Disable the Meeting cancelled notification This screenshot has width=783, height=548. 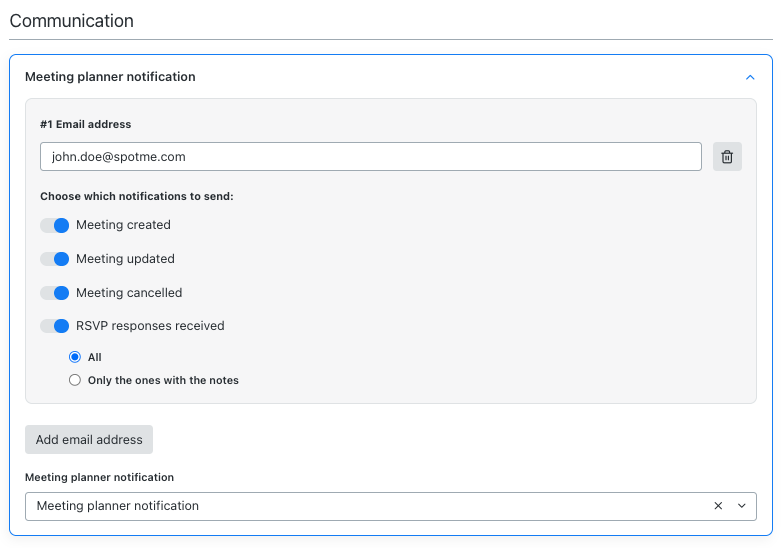point(54,293)
